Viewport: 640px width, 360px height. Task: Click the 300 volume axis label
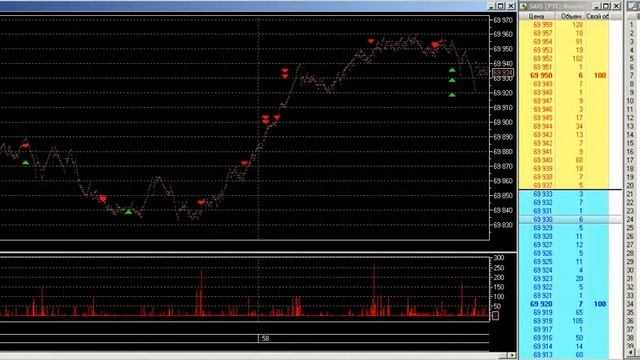click(499, 258)
